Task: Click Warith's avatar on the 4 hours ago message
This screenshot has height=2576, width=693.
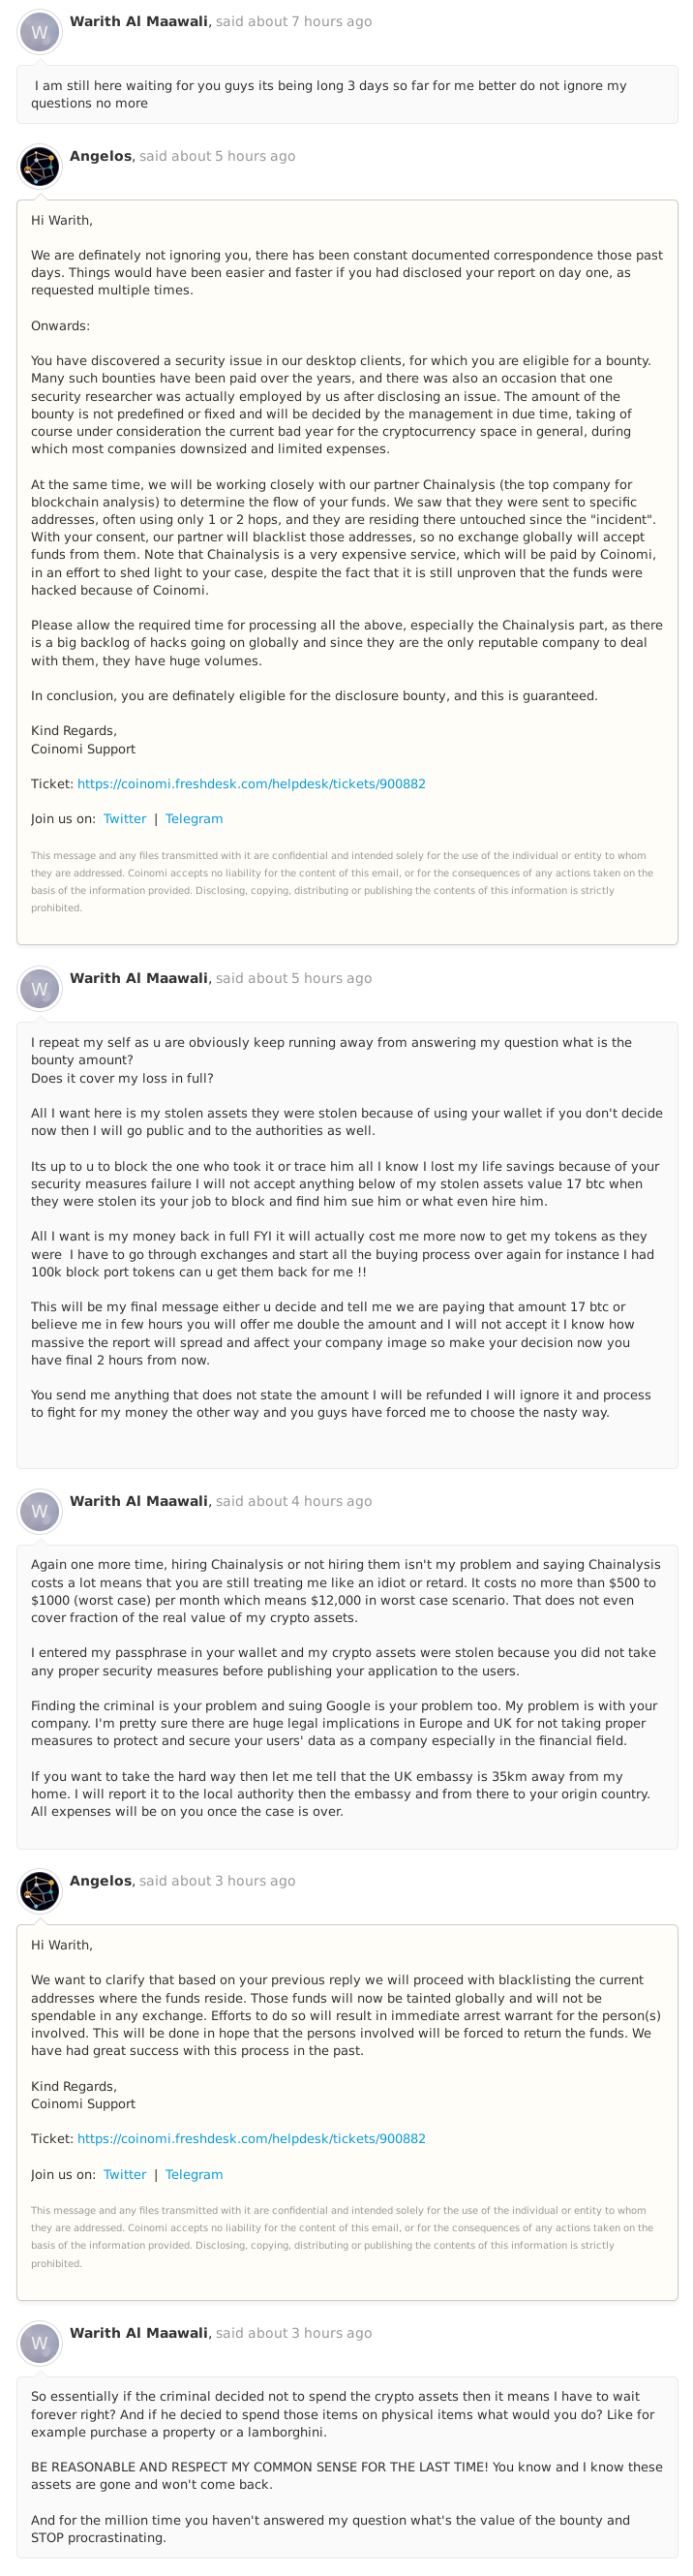Action: click(40, 1511)
